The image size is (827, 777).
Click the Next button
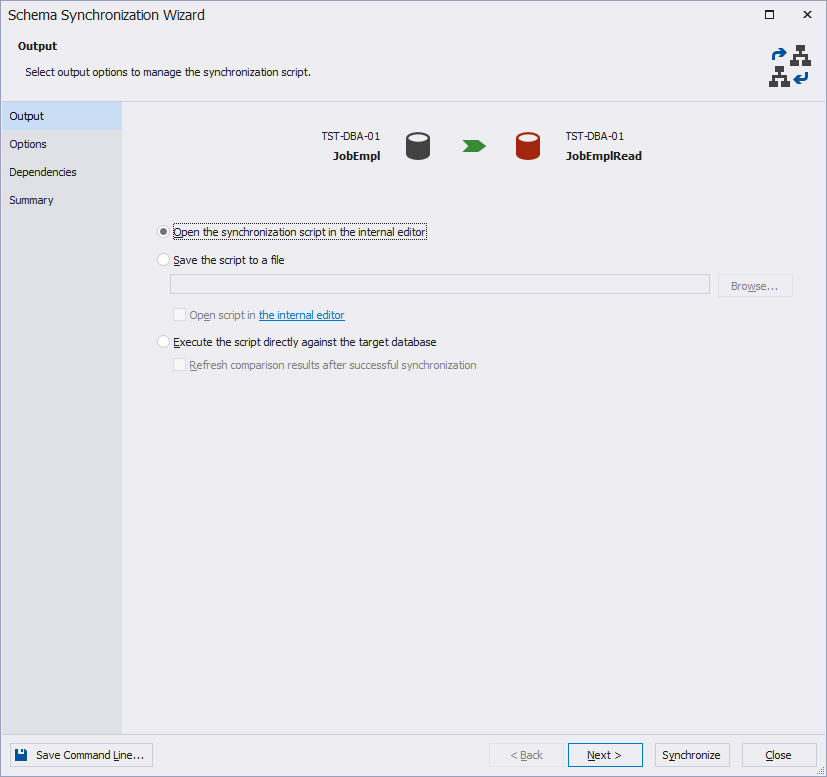point(605,755)
